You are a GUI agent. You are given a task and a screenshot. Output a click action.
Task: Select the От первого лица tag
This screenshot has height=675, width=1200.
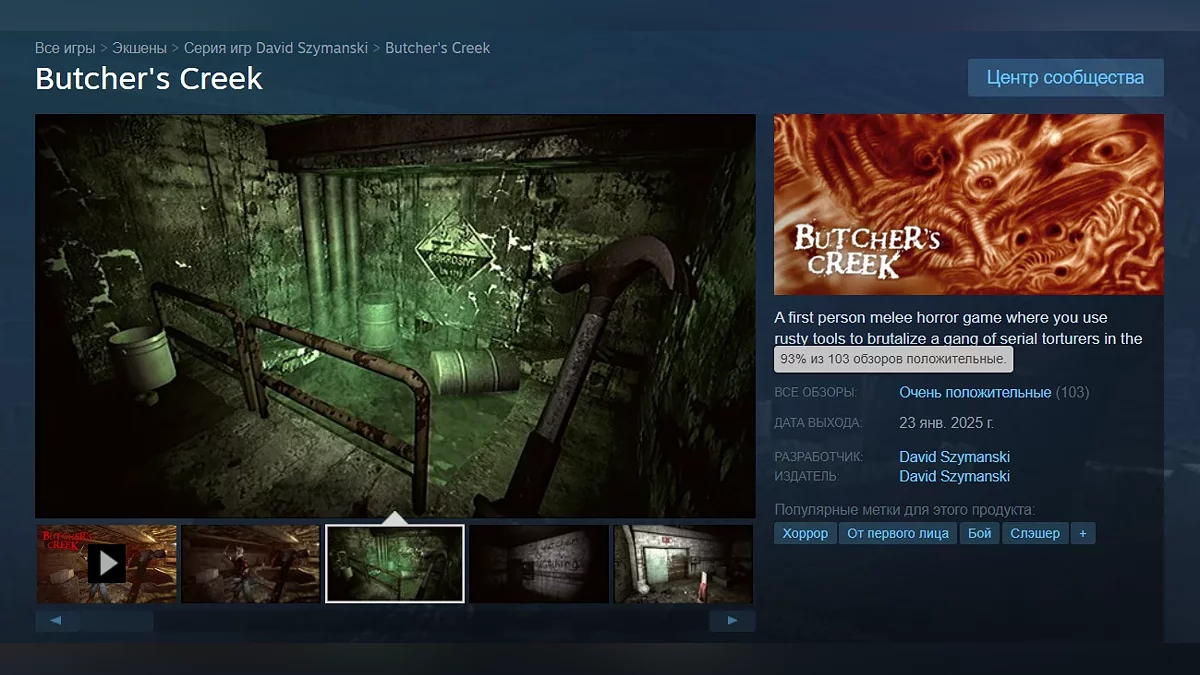[x=897, y=533]
